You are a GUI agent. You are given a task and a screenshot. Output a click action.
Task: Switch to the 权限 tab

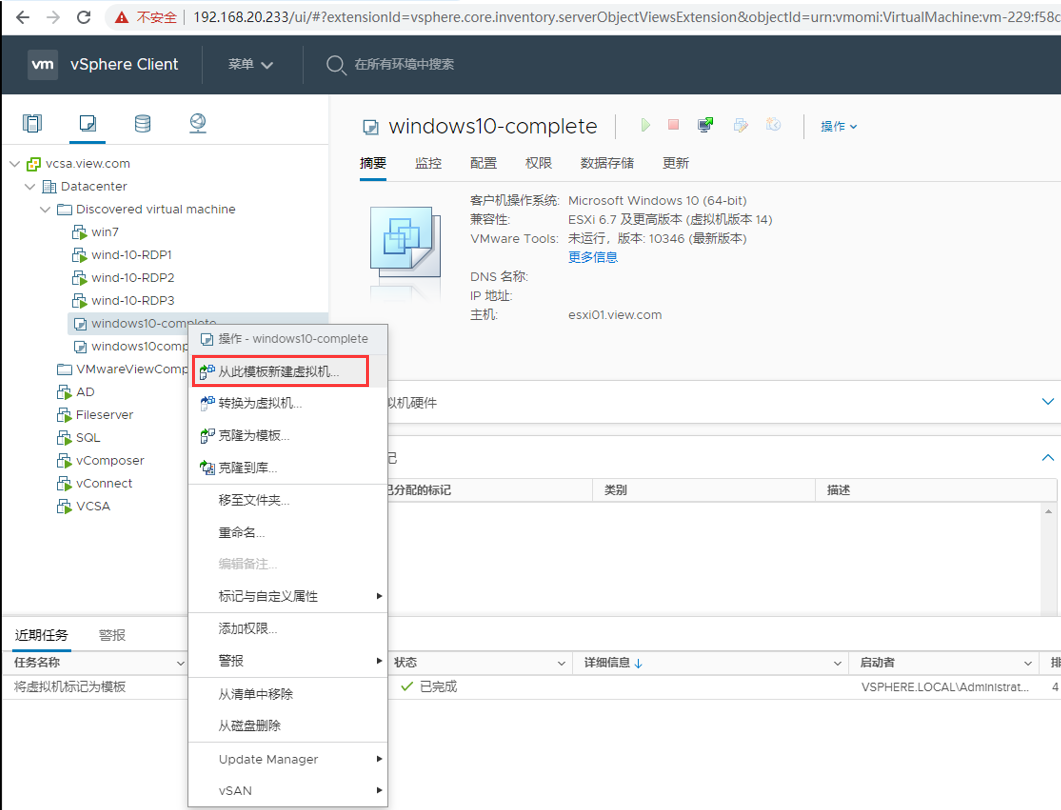(x=539, y=163)
